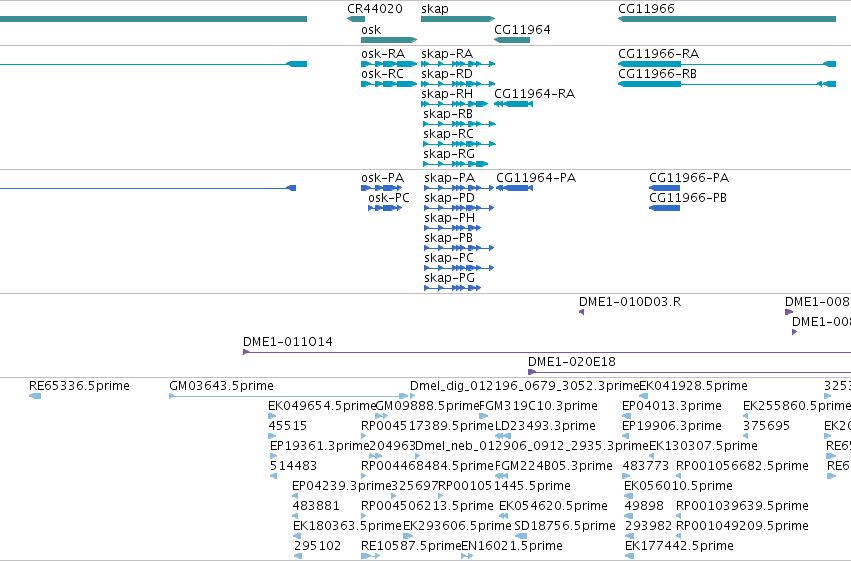The width and height of the screenshot is (851, 561).
Task: Select the 514483 feature
Action: click(x=274, y=476)
